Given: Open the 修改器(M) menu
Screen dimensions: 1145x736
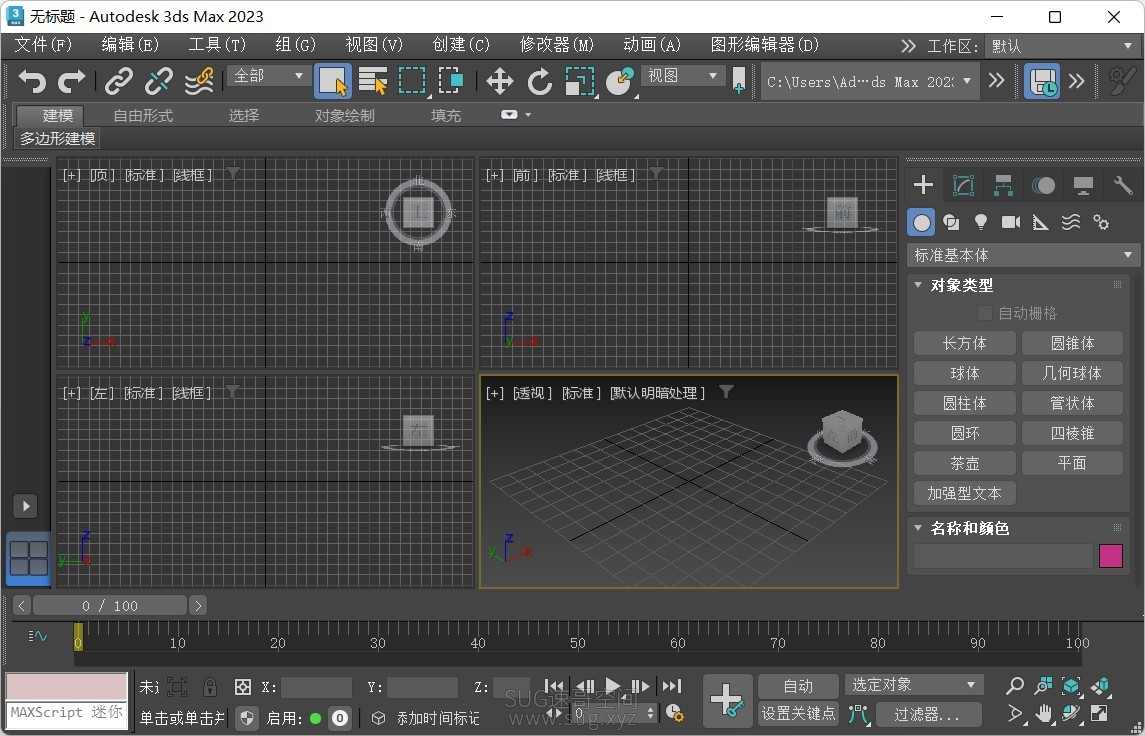Looking at the screenshot, I should pos(556,45).
